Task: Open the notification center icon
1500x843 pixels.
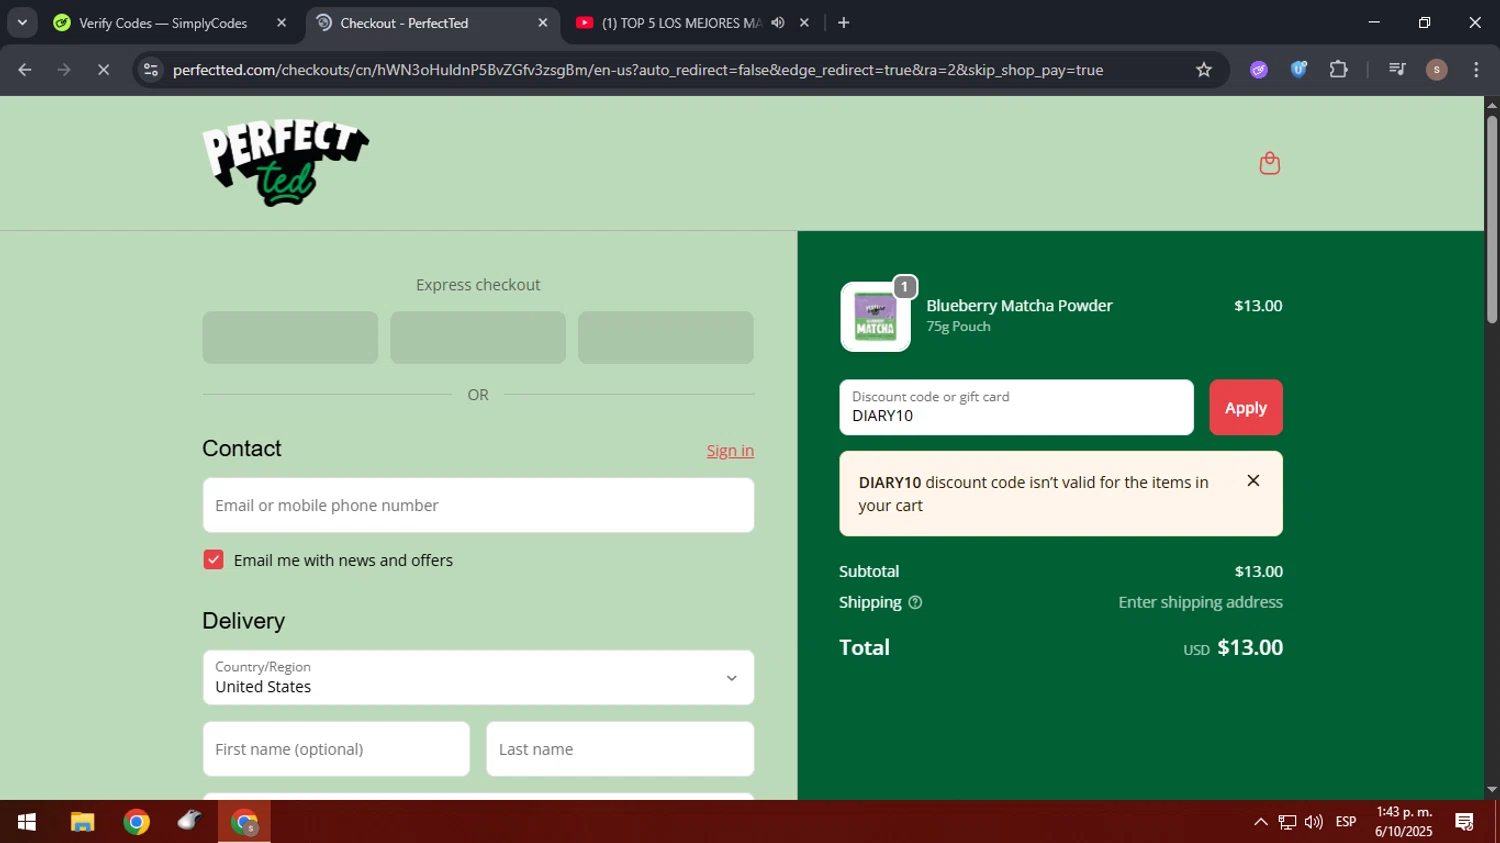Action: pyautogui.click(x=1465, y=822)
